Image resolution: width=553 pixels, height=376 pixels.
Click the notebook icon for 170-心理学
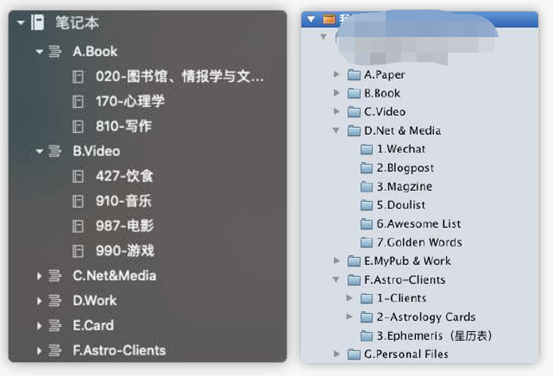click(78, 102)
